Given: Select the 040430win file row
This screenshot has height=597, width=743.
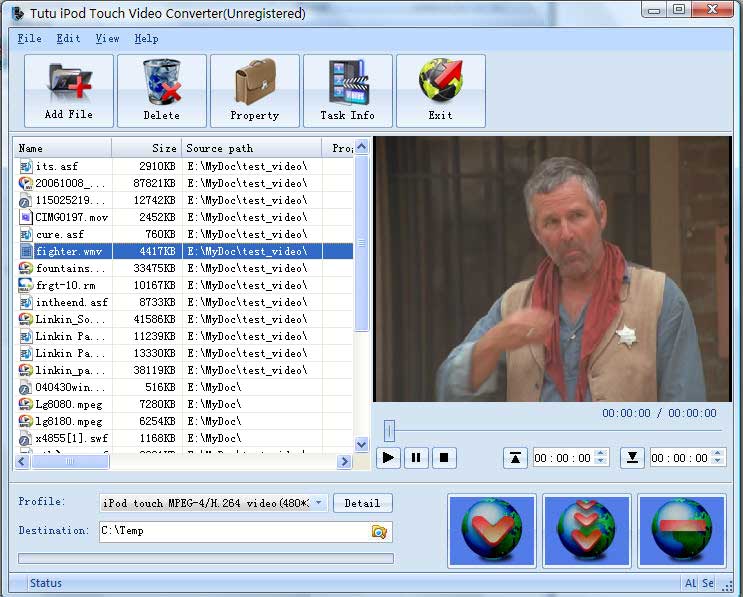Looking at the screenshot, I should click(185, 387).
